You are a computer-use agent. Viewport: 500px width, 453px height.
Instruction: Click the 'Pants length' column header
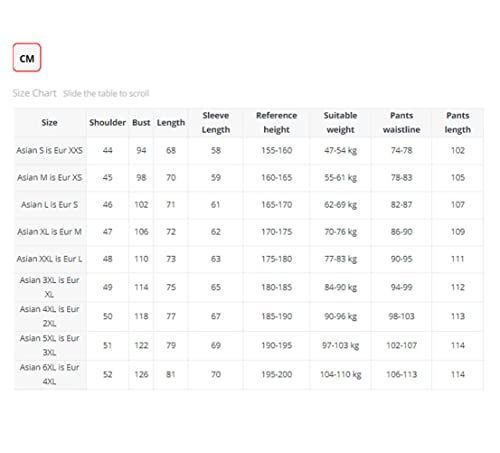point(458,122)
